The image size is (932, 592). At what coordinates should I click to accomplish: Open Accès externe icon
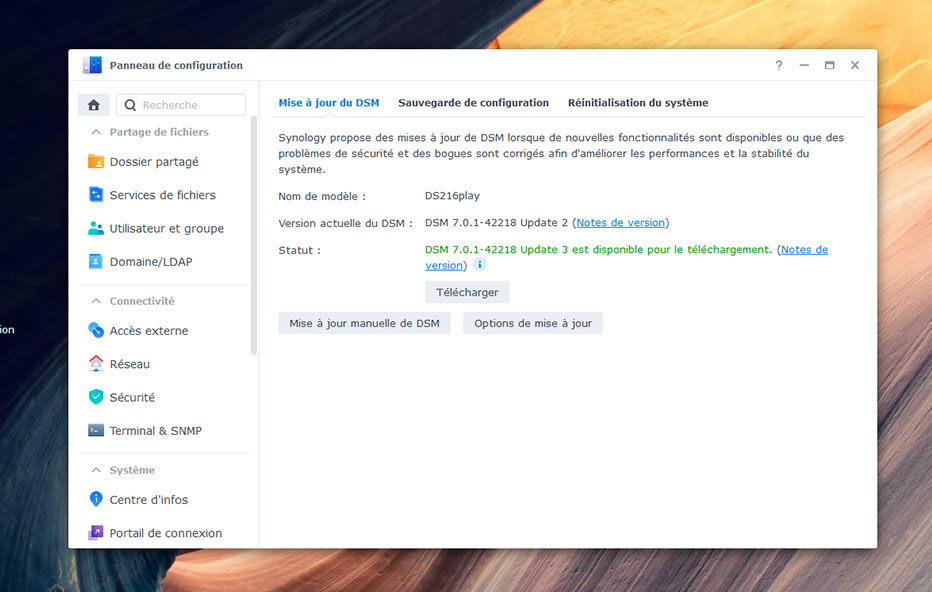click(96, 331)
